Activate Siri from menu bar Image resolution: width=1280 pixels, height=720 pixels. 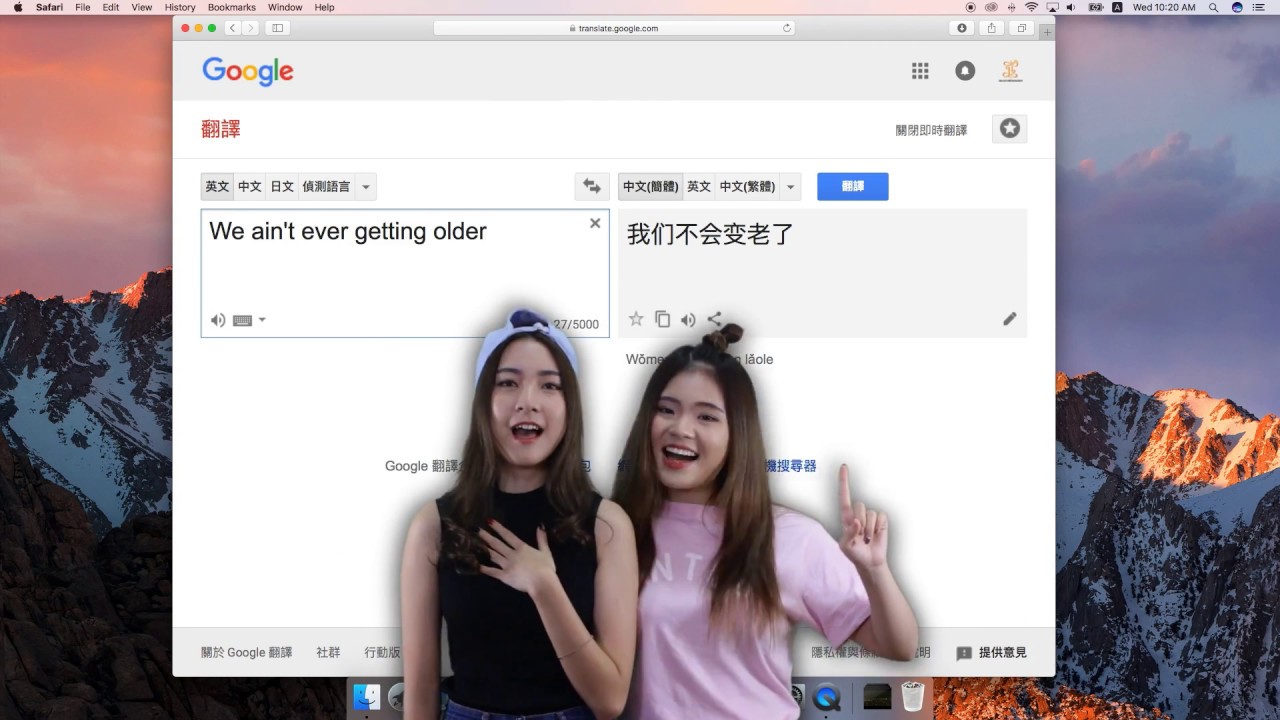tap(1237, 7)
